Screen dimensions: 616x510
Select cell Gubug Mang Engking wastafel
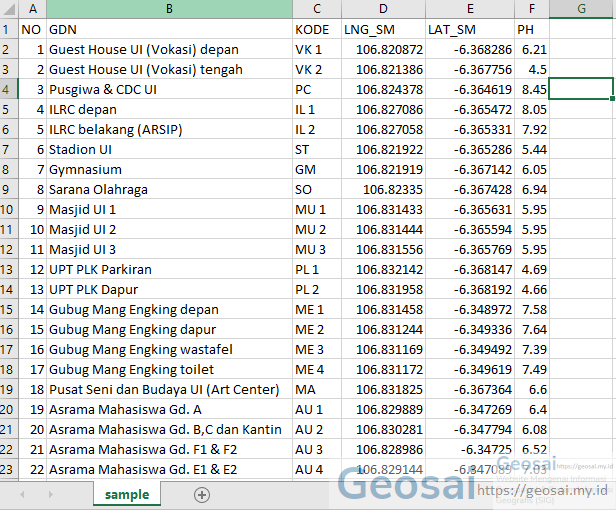pos(169,349)
